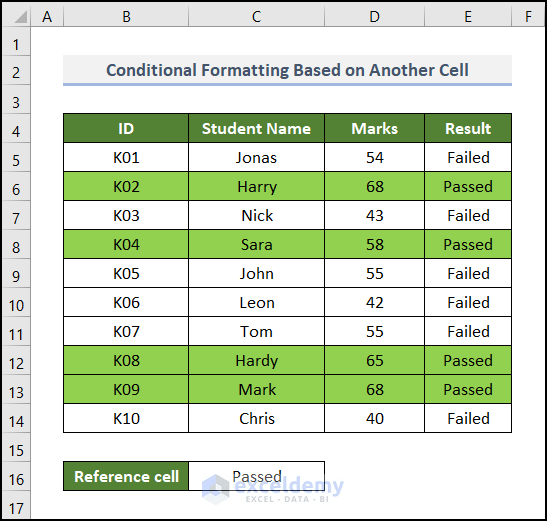Select row 6 header
The width and height of the screenshot is (547, 521).
click(x=16, y=186)
